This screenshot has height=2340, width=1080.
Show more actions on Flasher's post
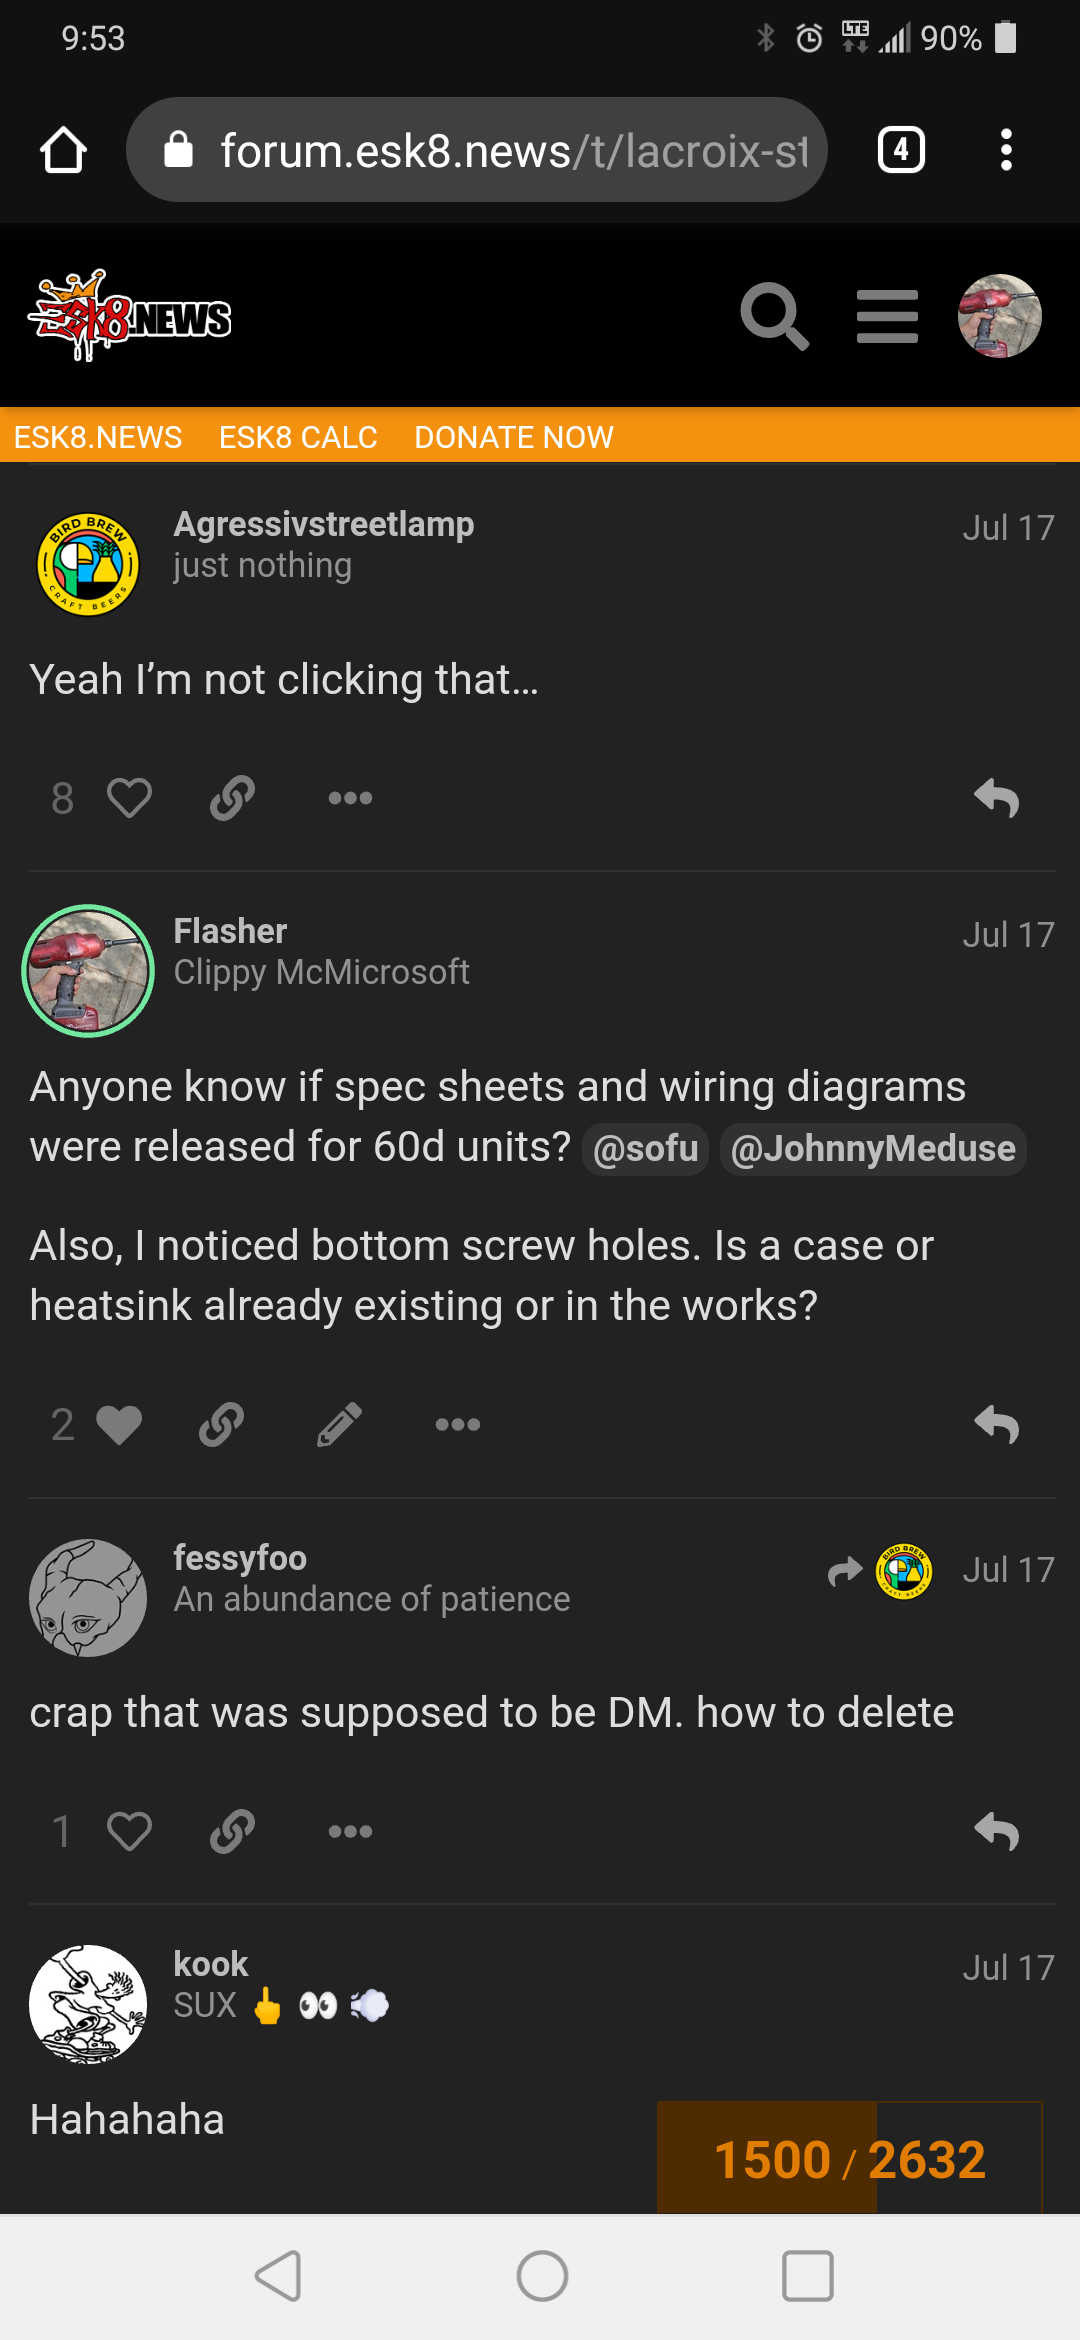pyautogui.click(x=458, y=1425)
